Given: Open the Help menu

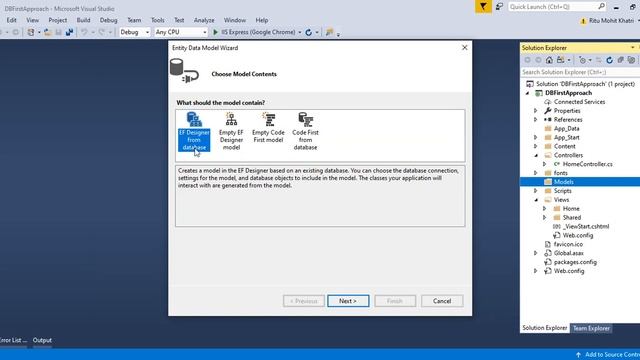Looking at the screenshot, I should [x=262, y=20].
